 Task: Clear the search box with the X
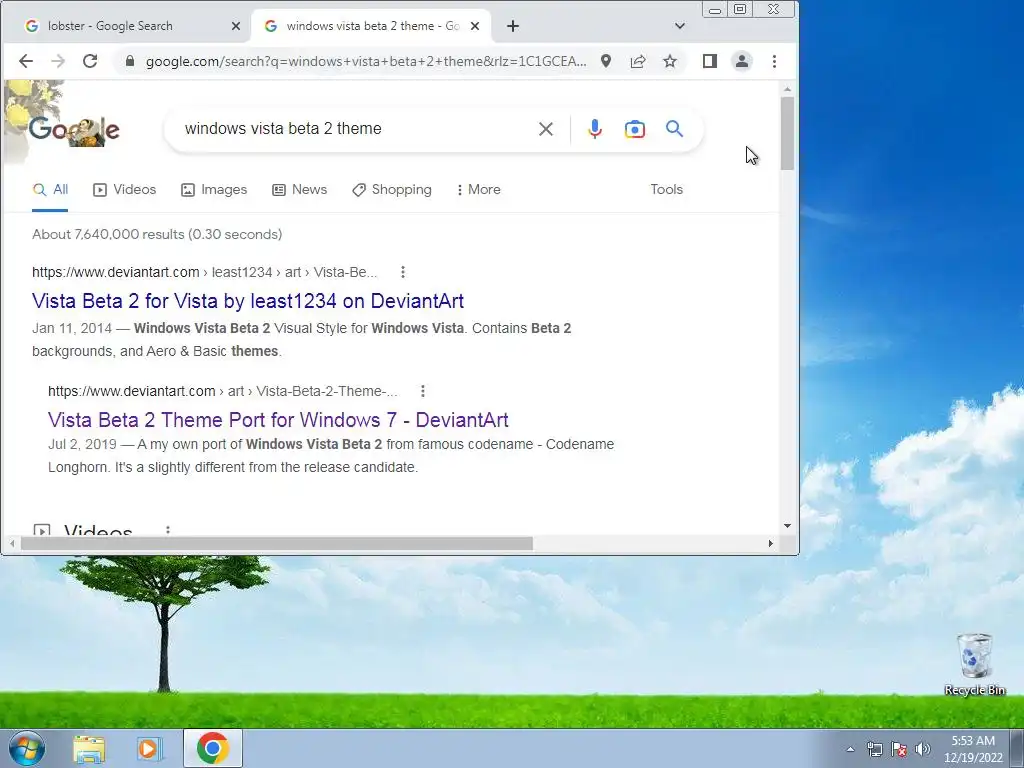click(546, 129)
